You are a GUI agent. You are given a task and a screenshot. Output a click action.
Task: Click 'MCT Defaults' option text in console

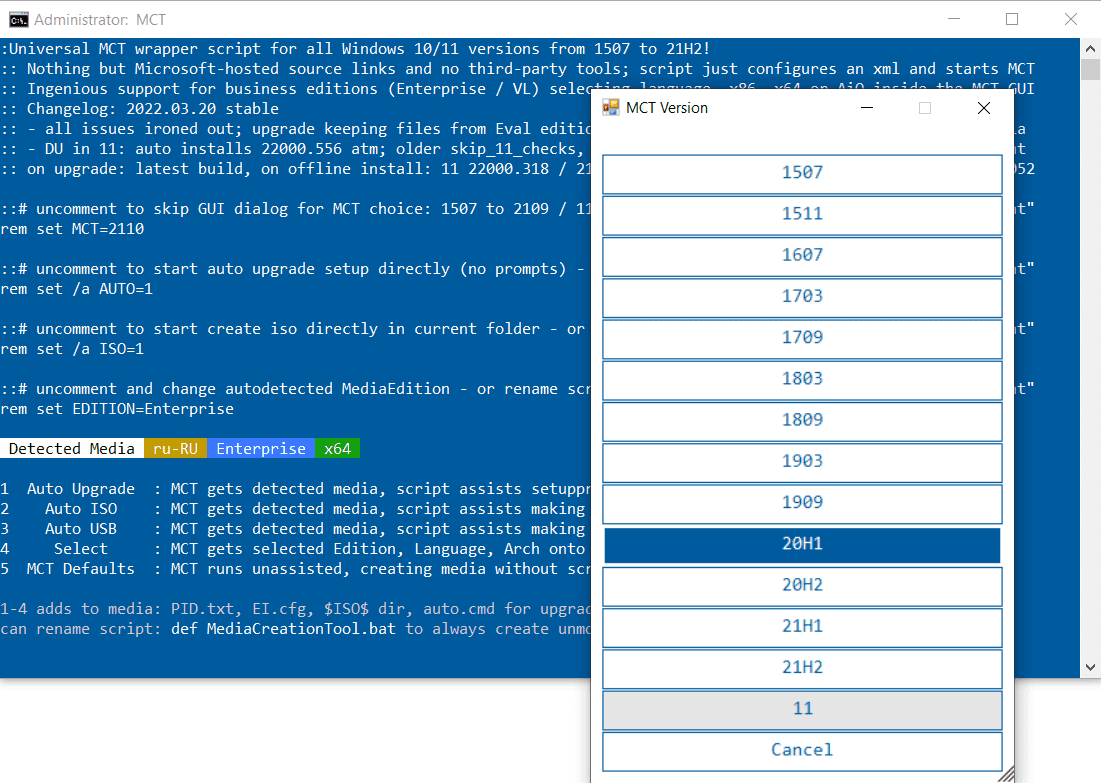point(81,569)
